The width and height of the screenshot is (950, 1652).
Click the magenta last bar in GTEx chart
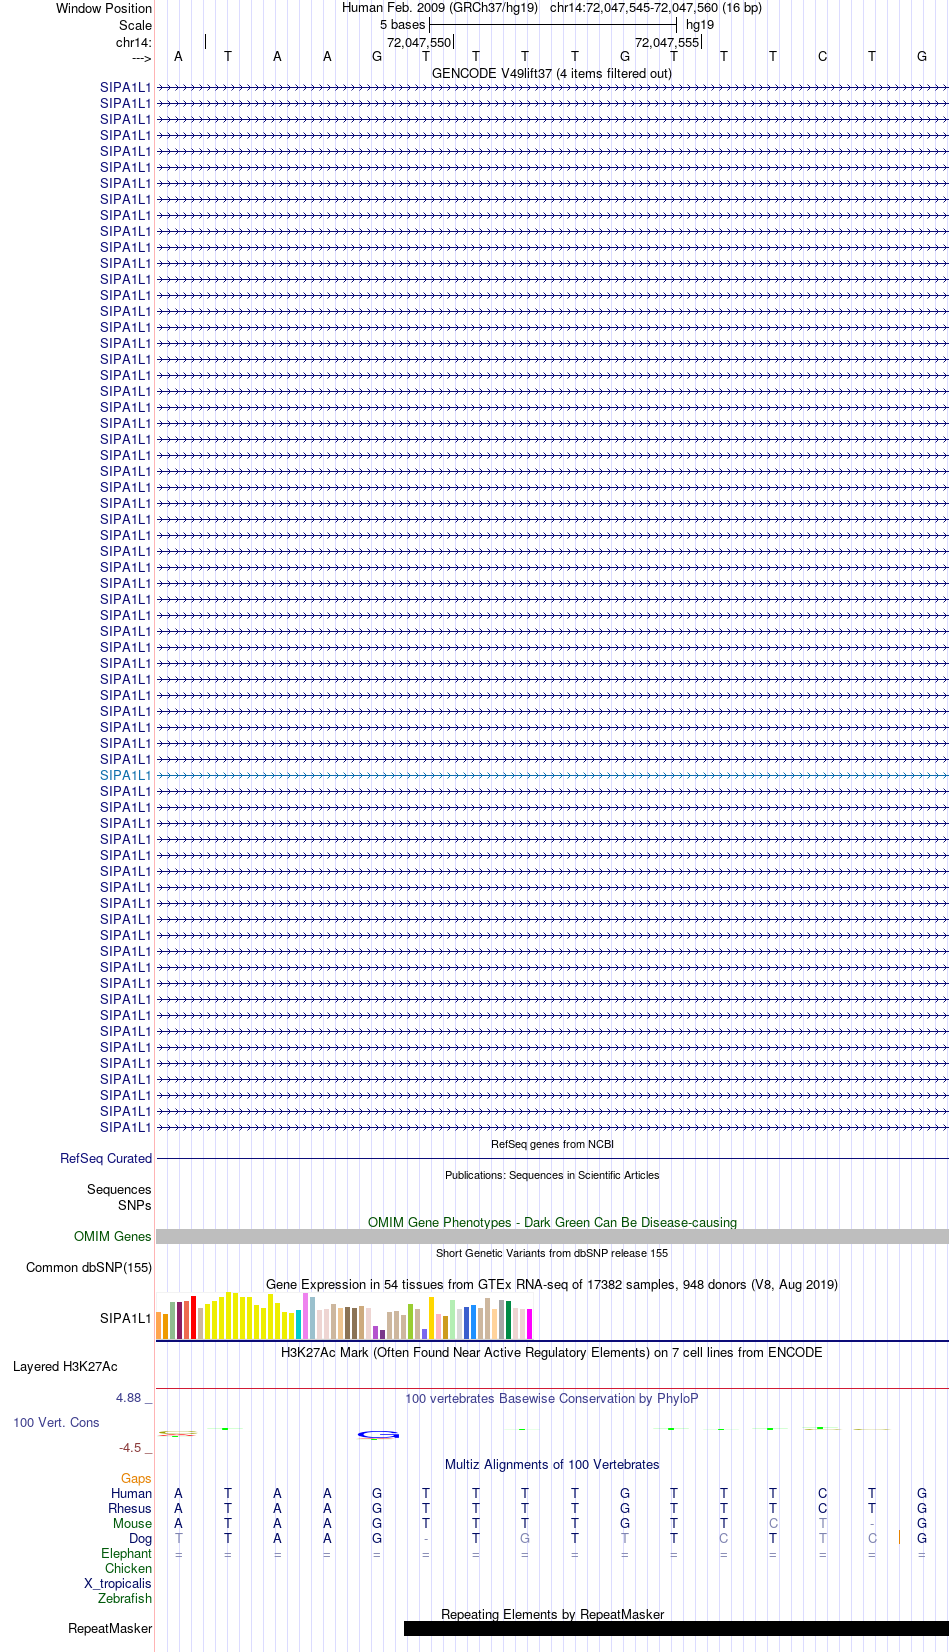click(x=529, y=1324)
